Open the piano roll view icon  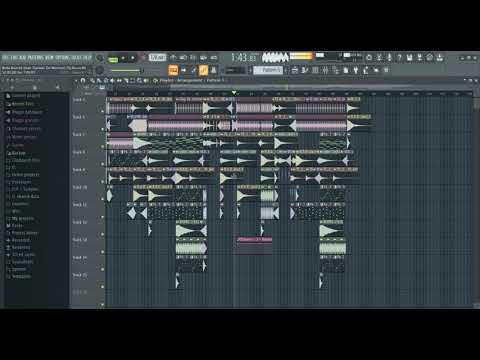click(x=305, y=70)
